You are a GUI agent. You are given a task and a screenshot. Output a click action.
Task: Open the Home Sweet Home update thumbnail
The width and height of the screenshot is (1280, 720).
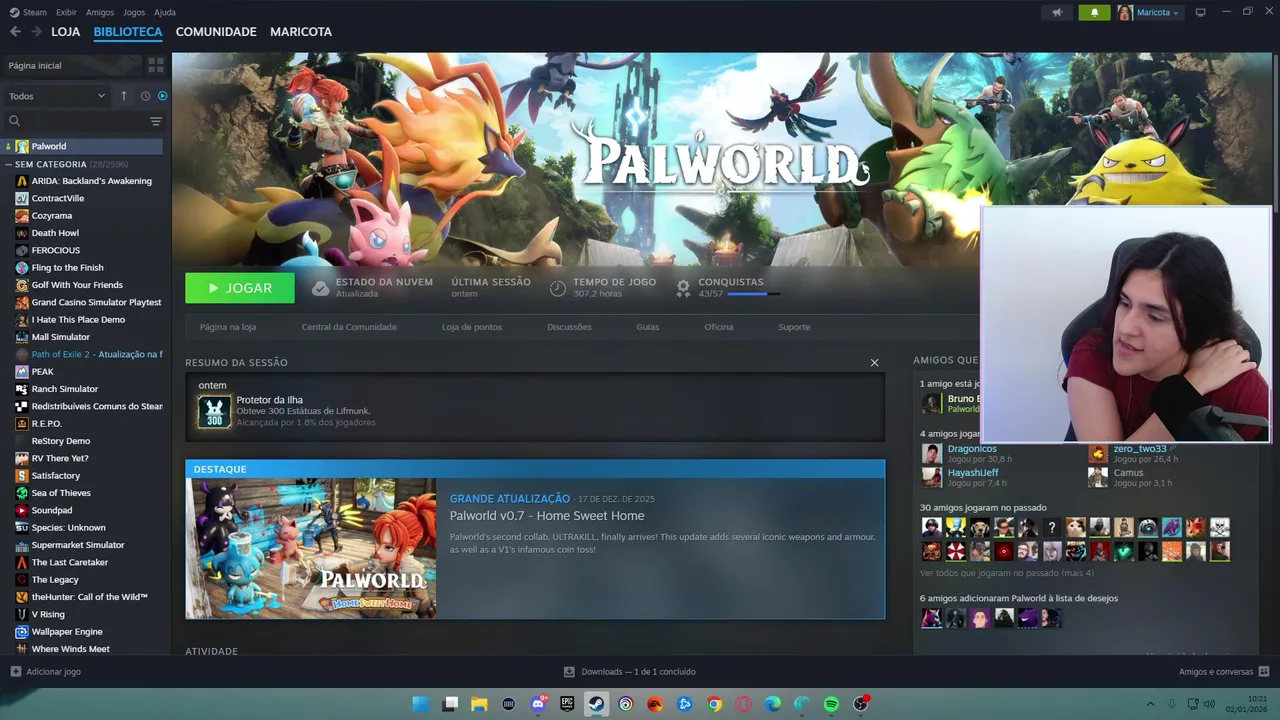(x=311, y=548)
